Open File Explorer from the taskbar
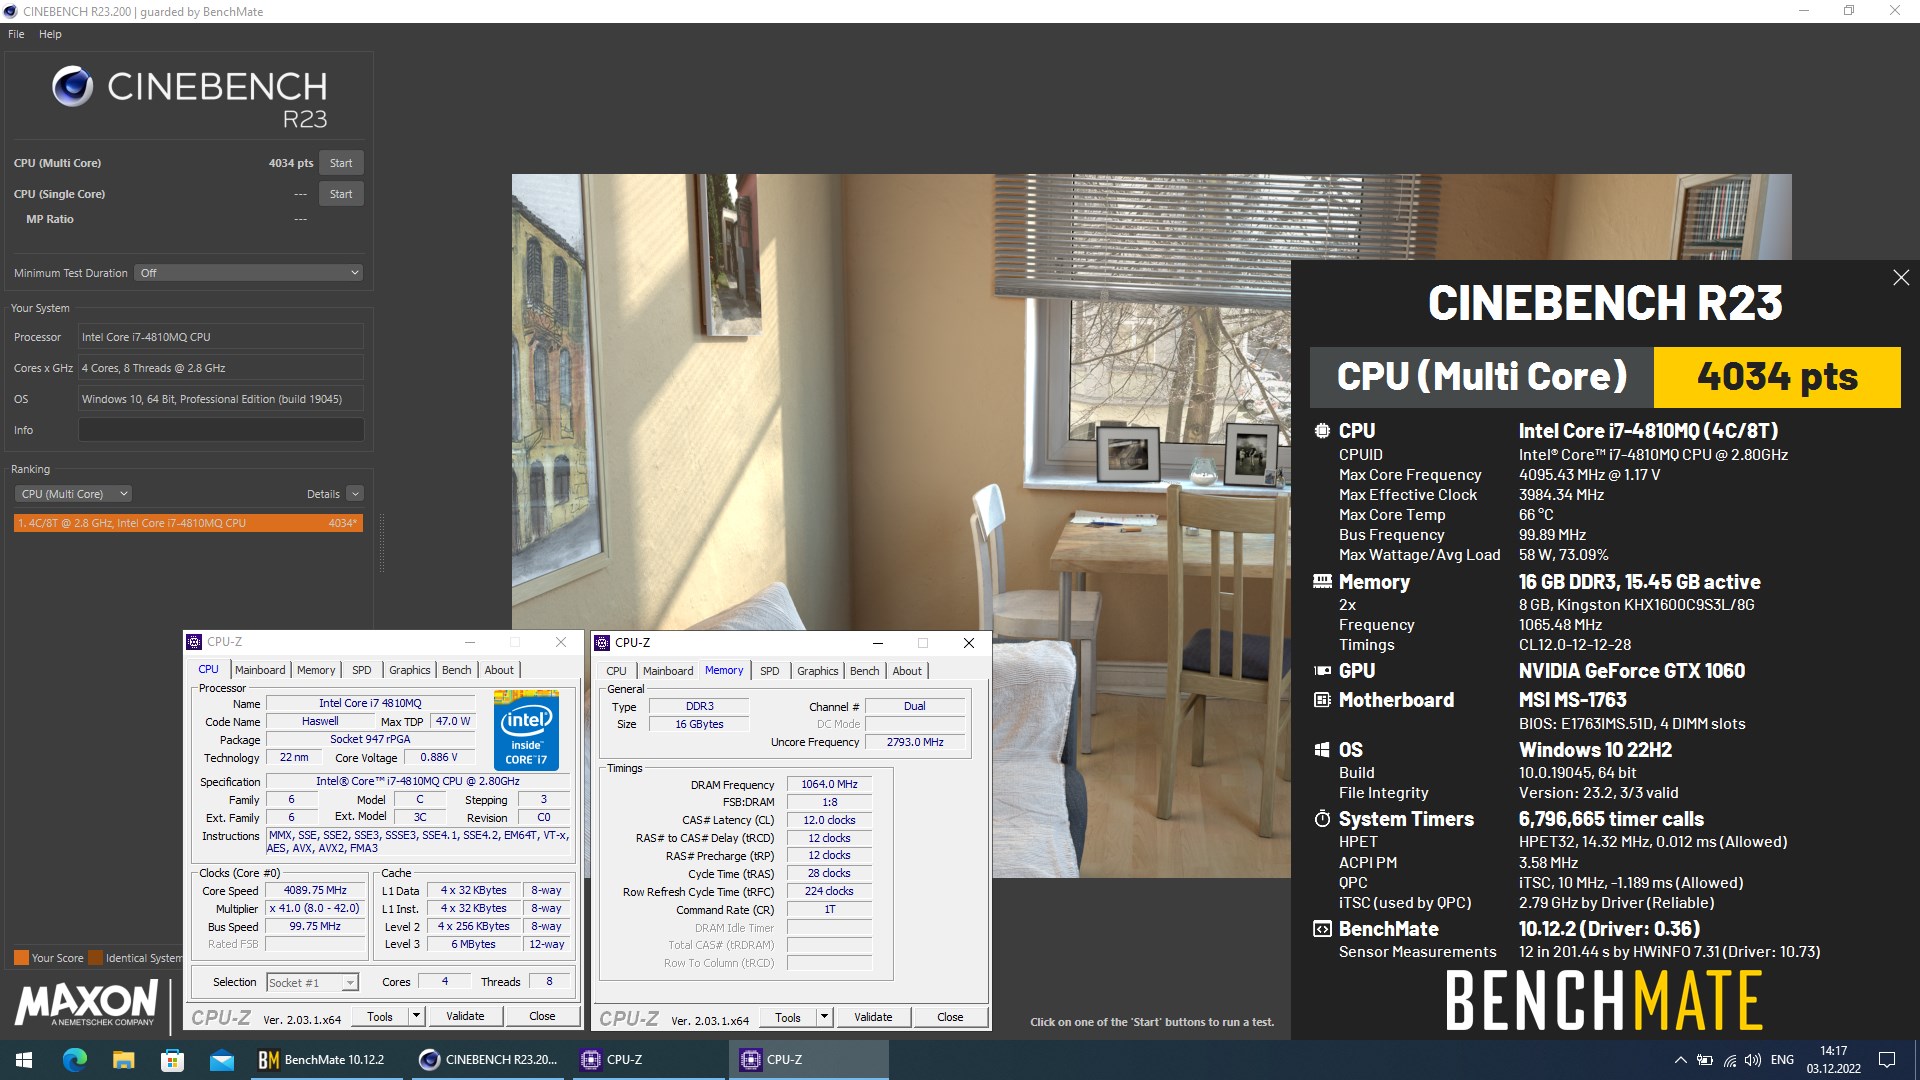This screenshot has width=1920, height=1080. pyautogui.click(x=123, y=1060)
